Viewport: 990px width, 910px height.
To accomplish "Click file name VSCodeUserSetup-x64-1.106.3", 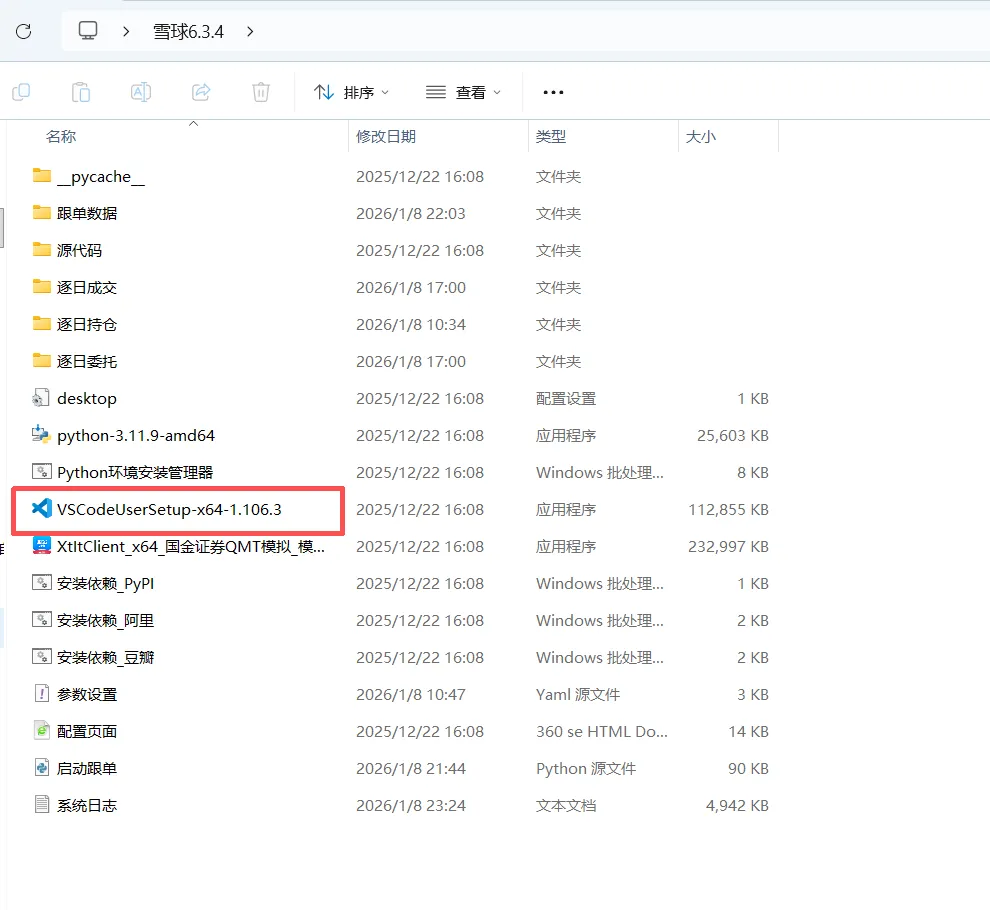I will 169,510.
